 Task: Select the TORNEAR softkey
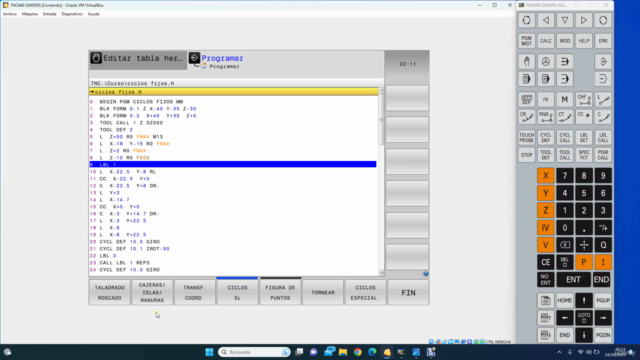coord(323,293)
